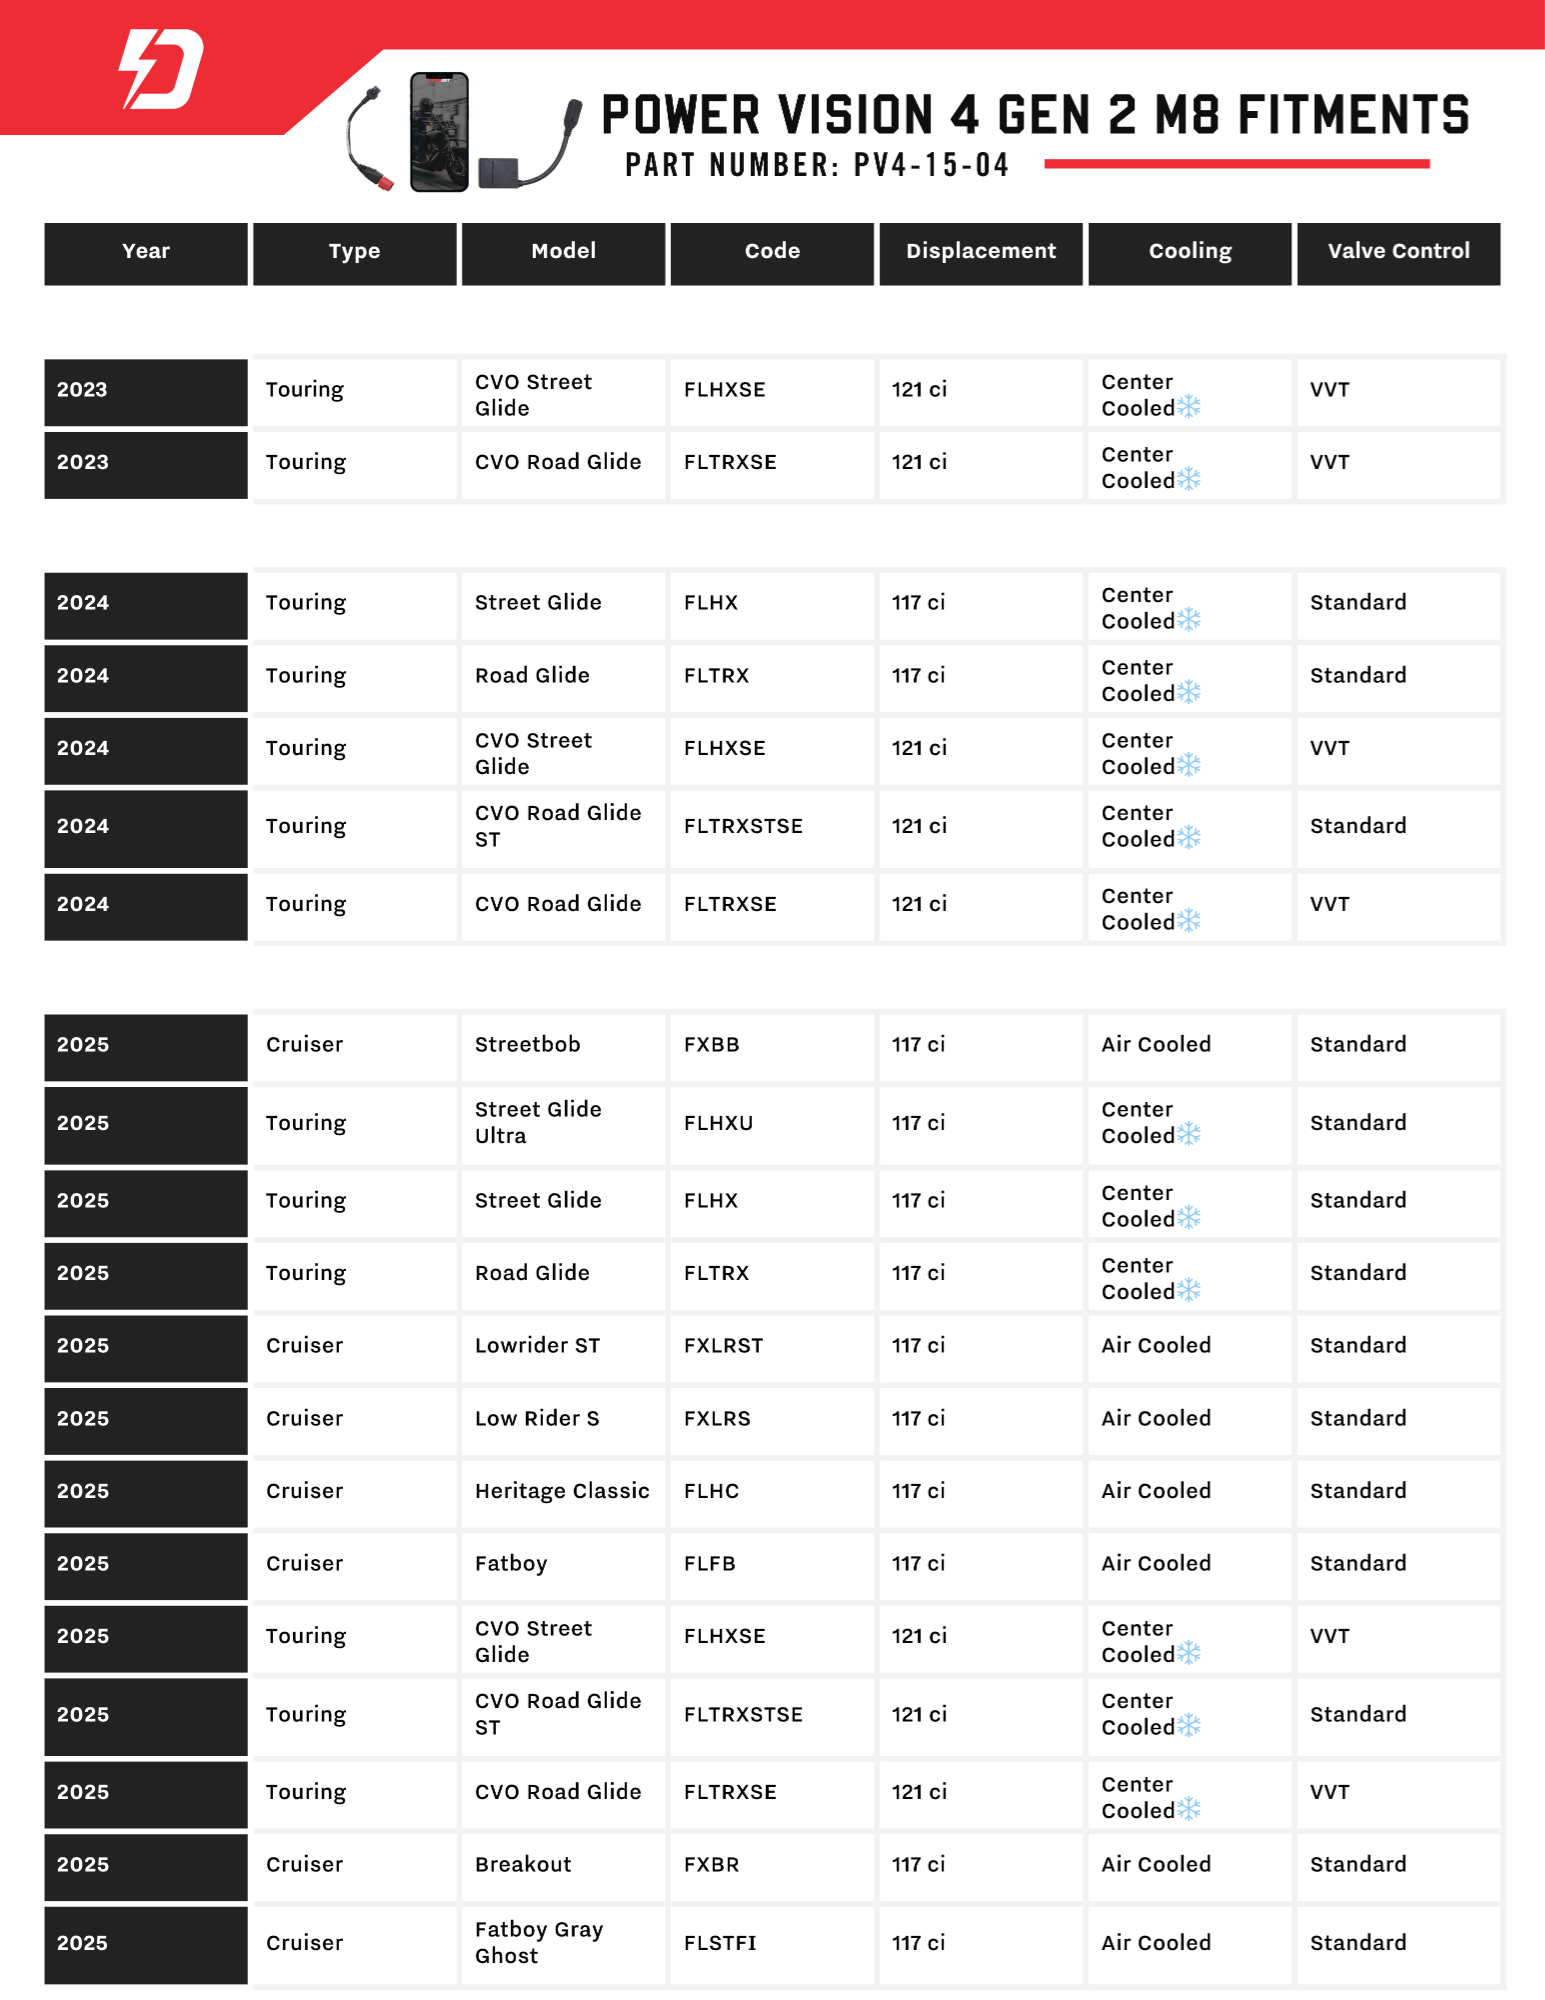Click snowflake icon in 2024 FLTRX Road Glide row
The height and width of the screenshot is (2000, 1545).
(1188, 692)
